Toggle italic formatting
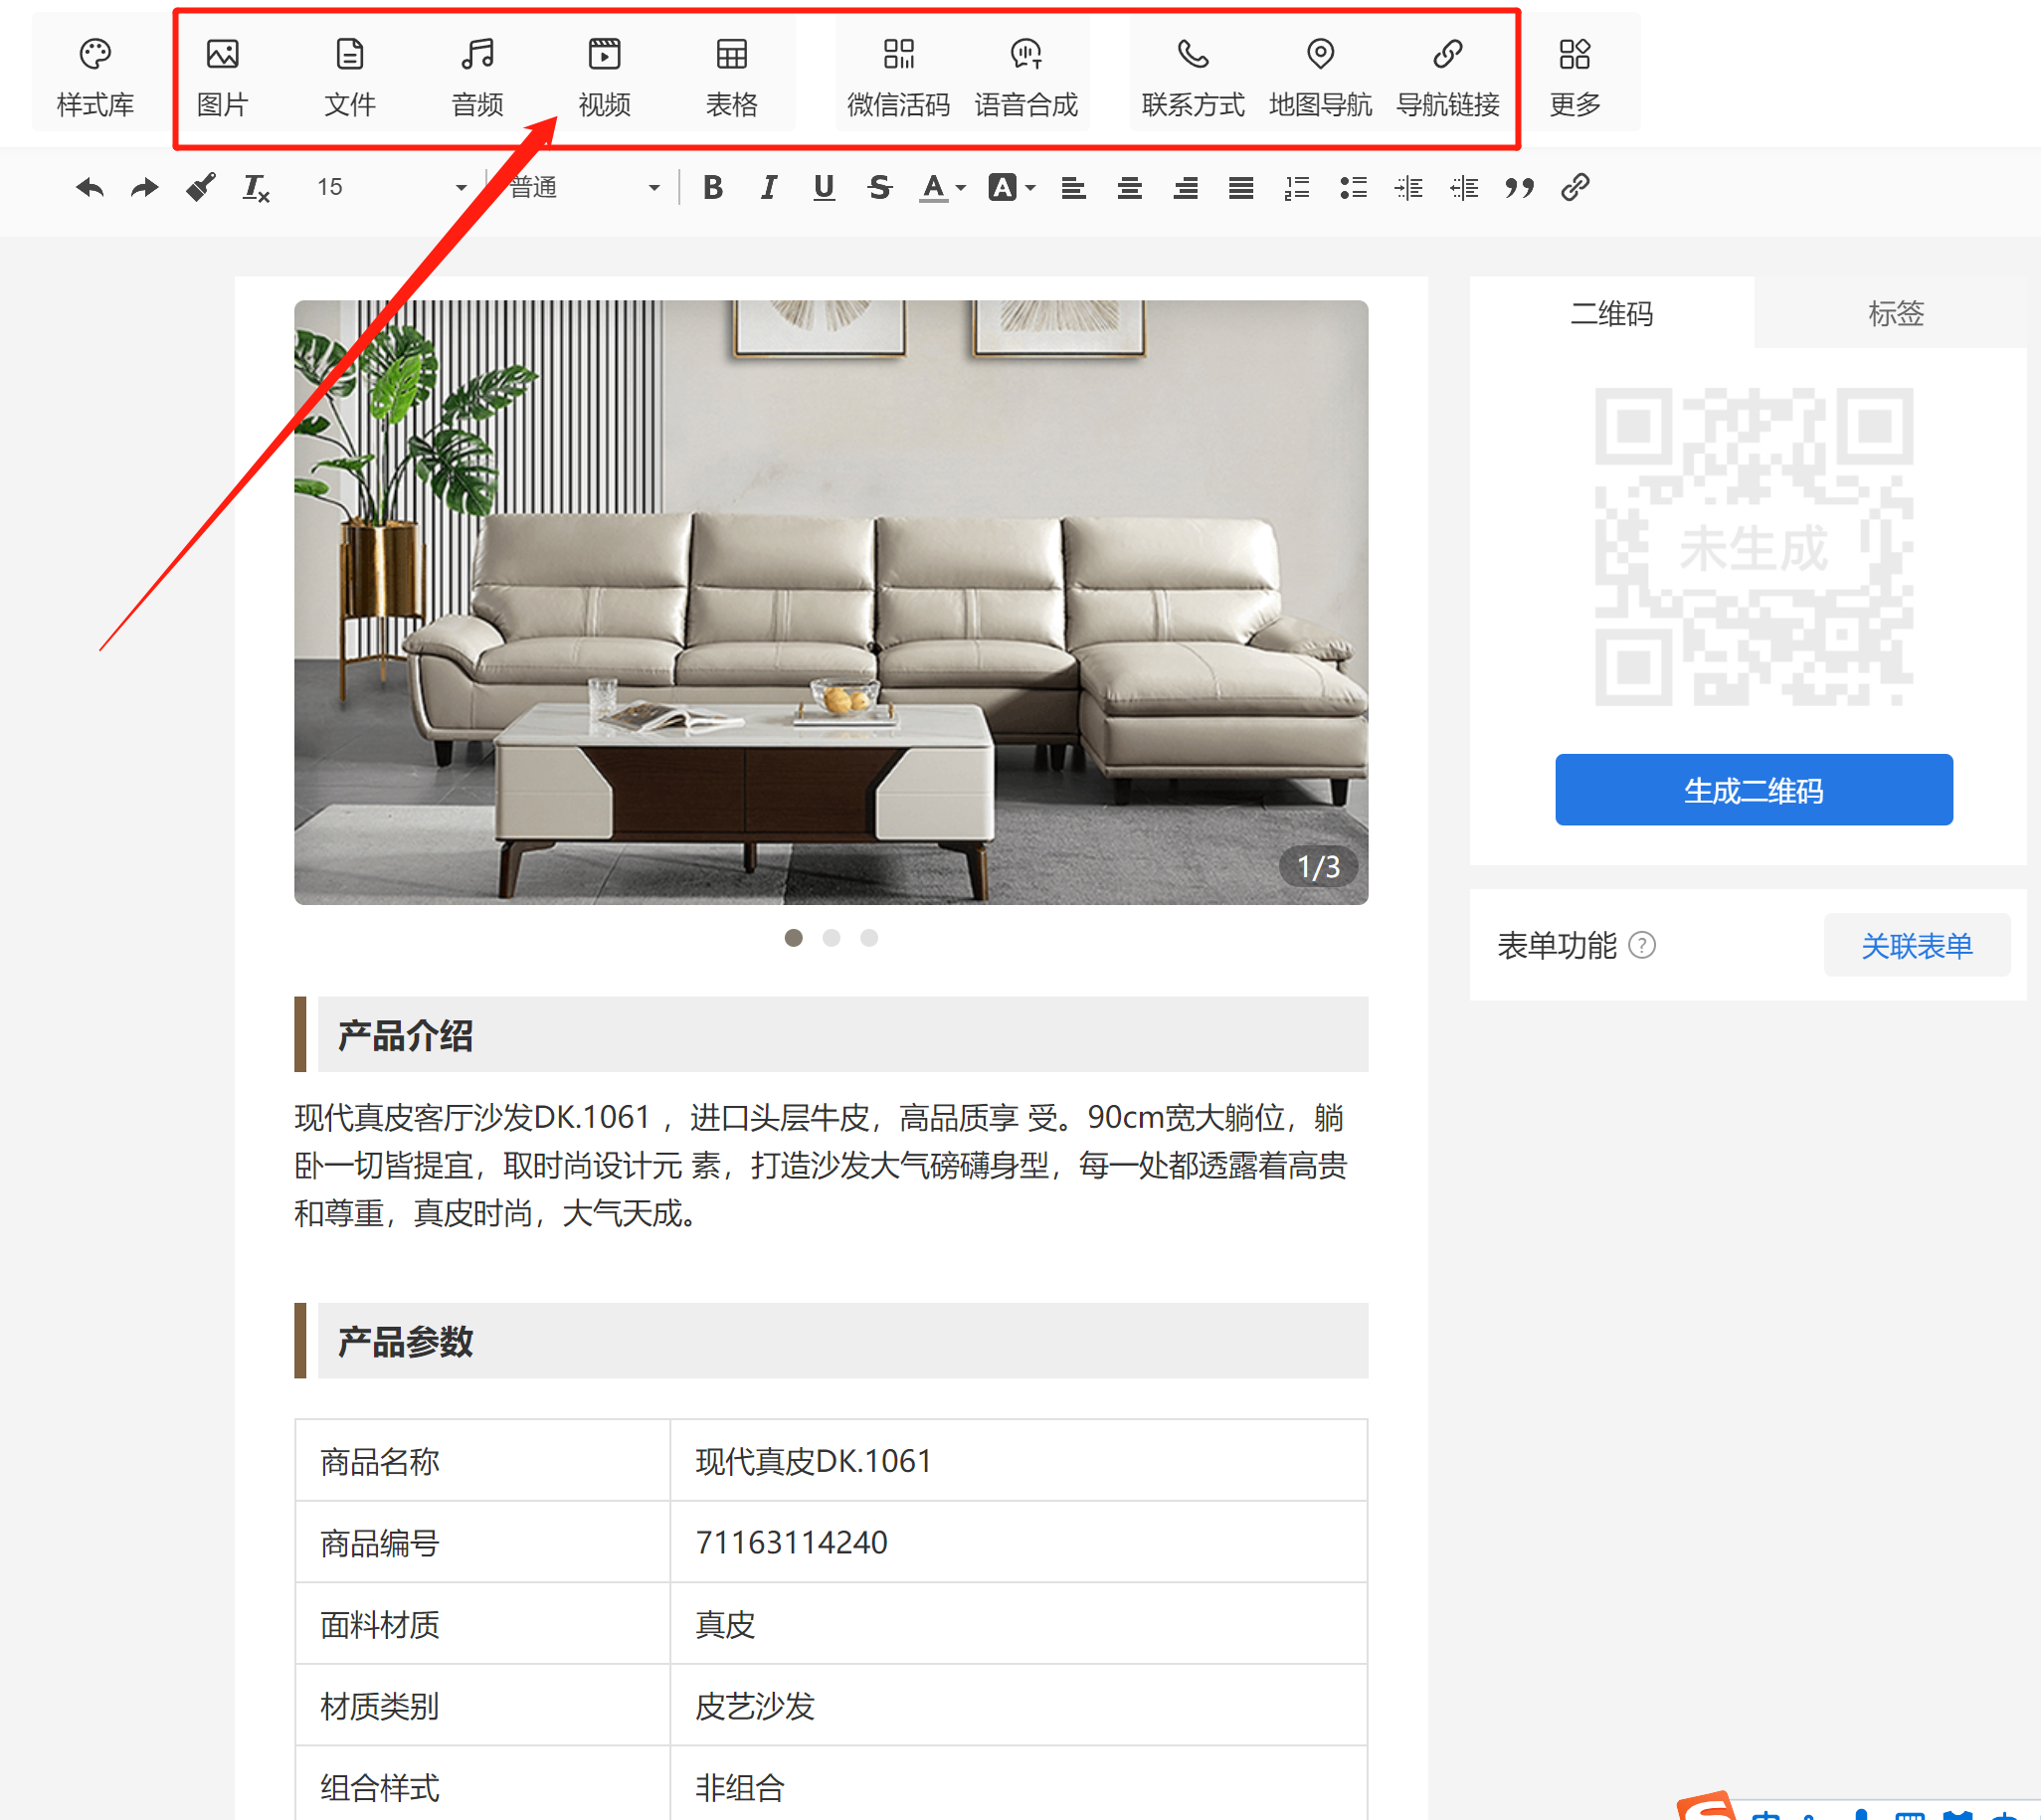Image resolution: width=2041 pixels, height=1820 pixels. click(768, 187)
